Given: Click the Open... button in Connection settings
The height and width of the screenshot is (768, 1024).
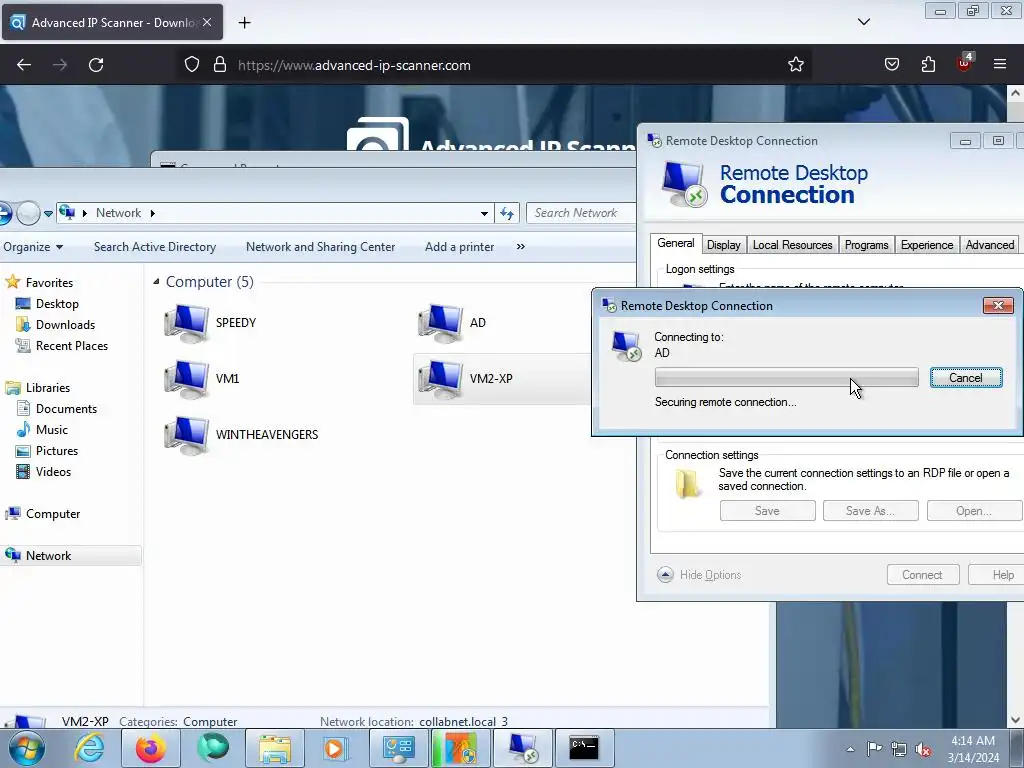Looking at the screenshot, I should 974,511.
